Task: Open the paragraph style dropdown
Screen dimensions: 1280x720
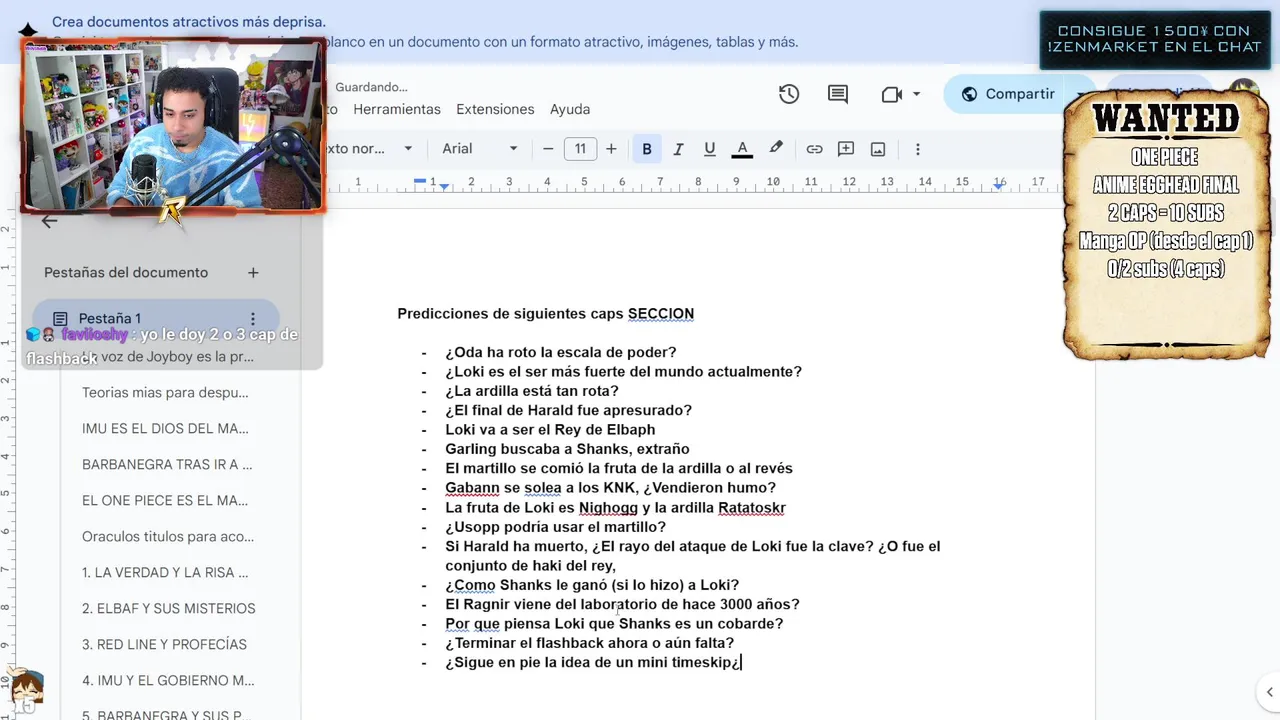Action: 366,149
